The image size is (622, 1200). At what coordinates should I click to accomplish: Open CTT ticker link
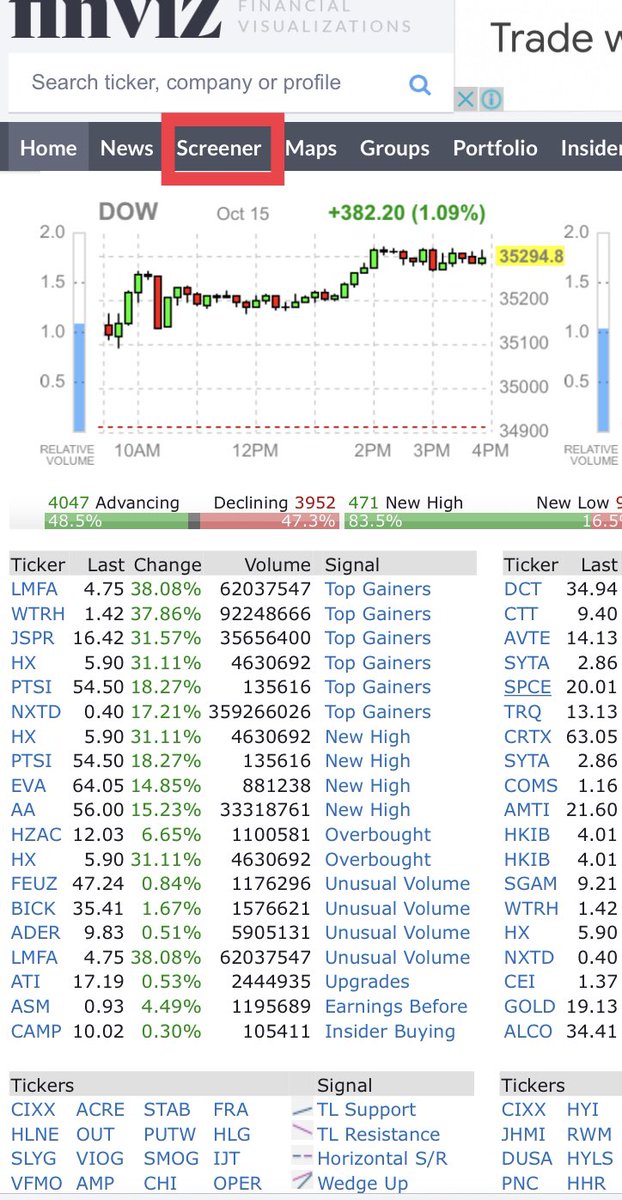(521, 614)
